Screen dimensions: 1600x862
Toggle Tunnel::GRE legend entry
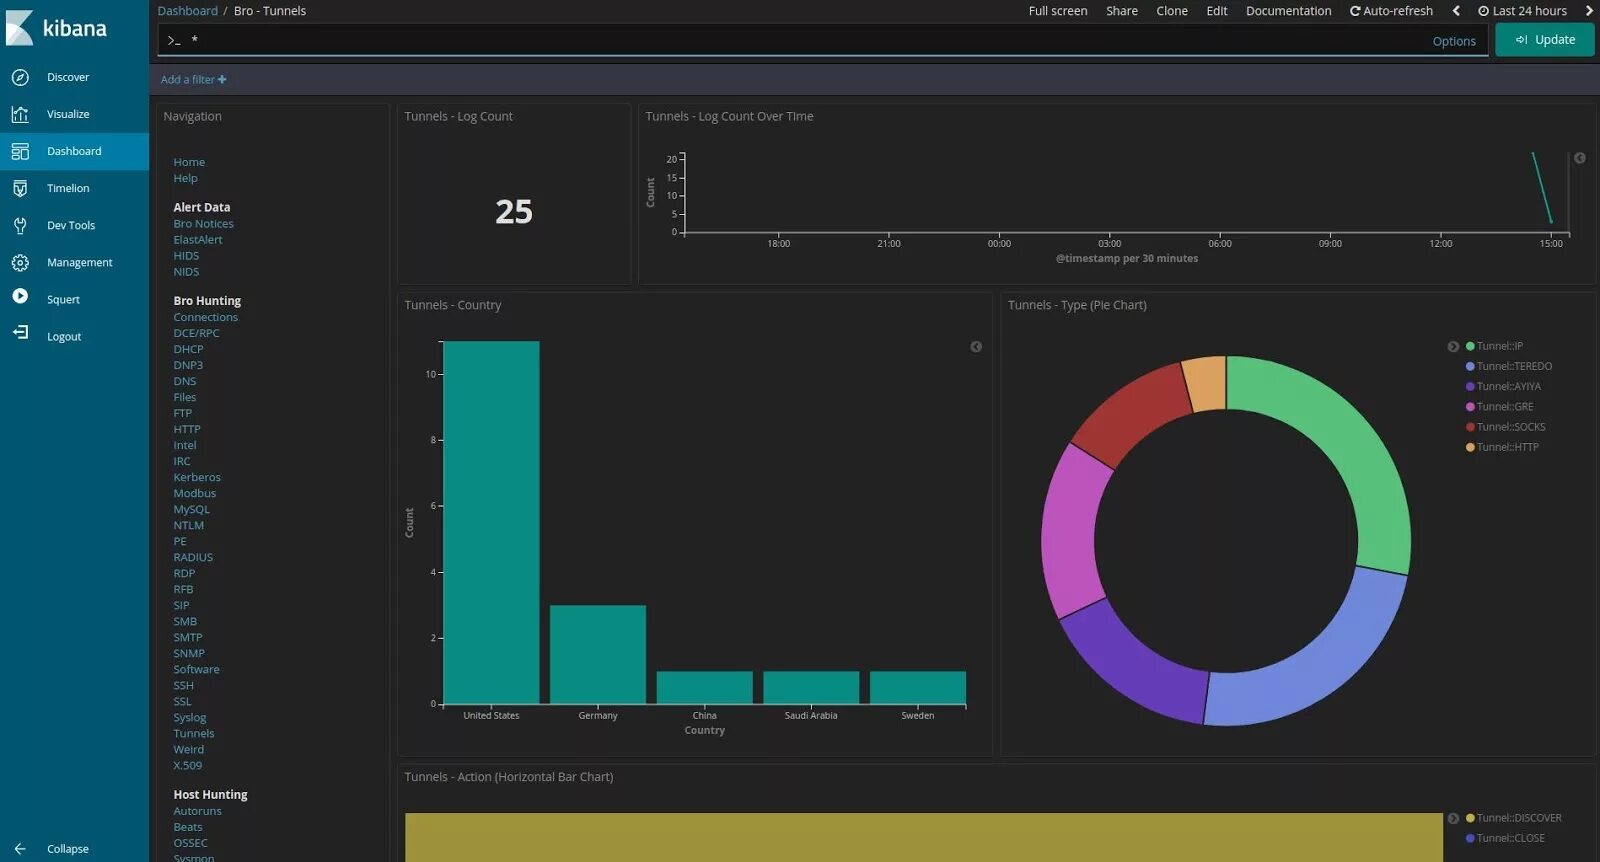pyautogui.click(x=1500, y=407)
